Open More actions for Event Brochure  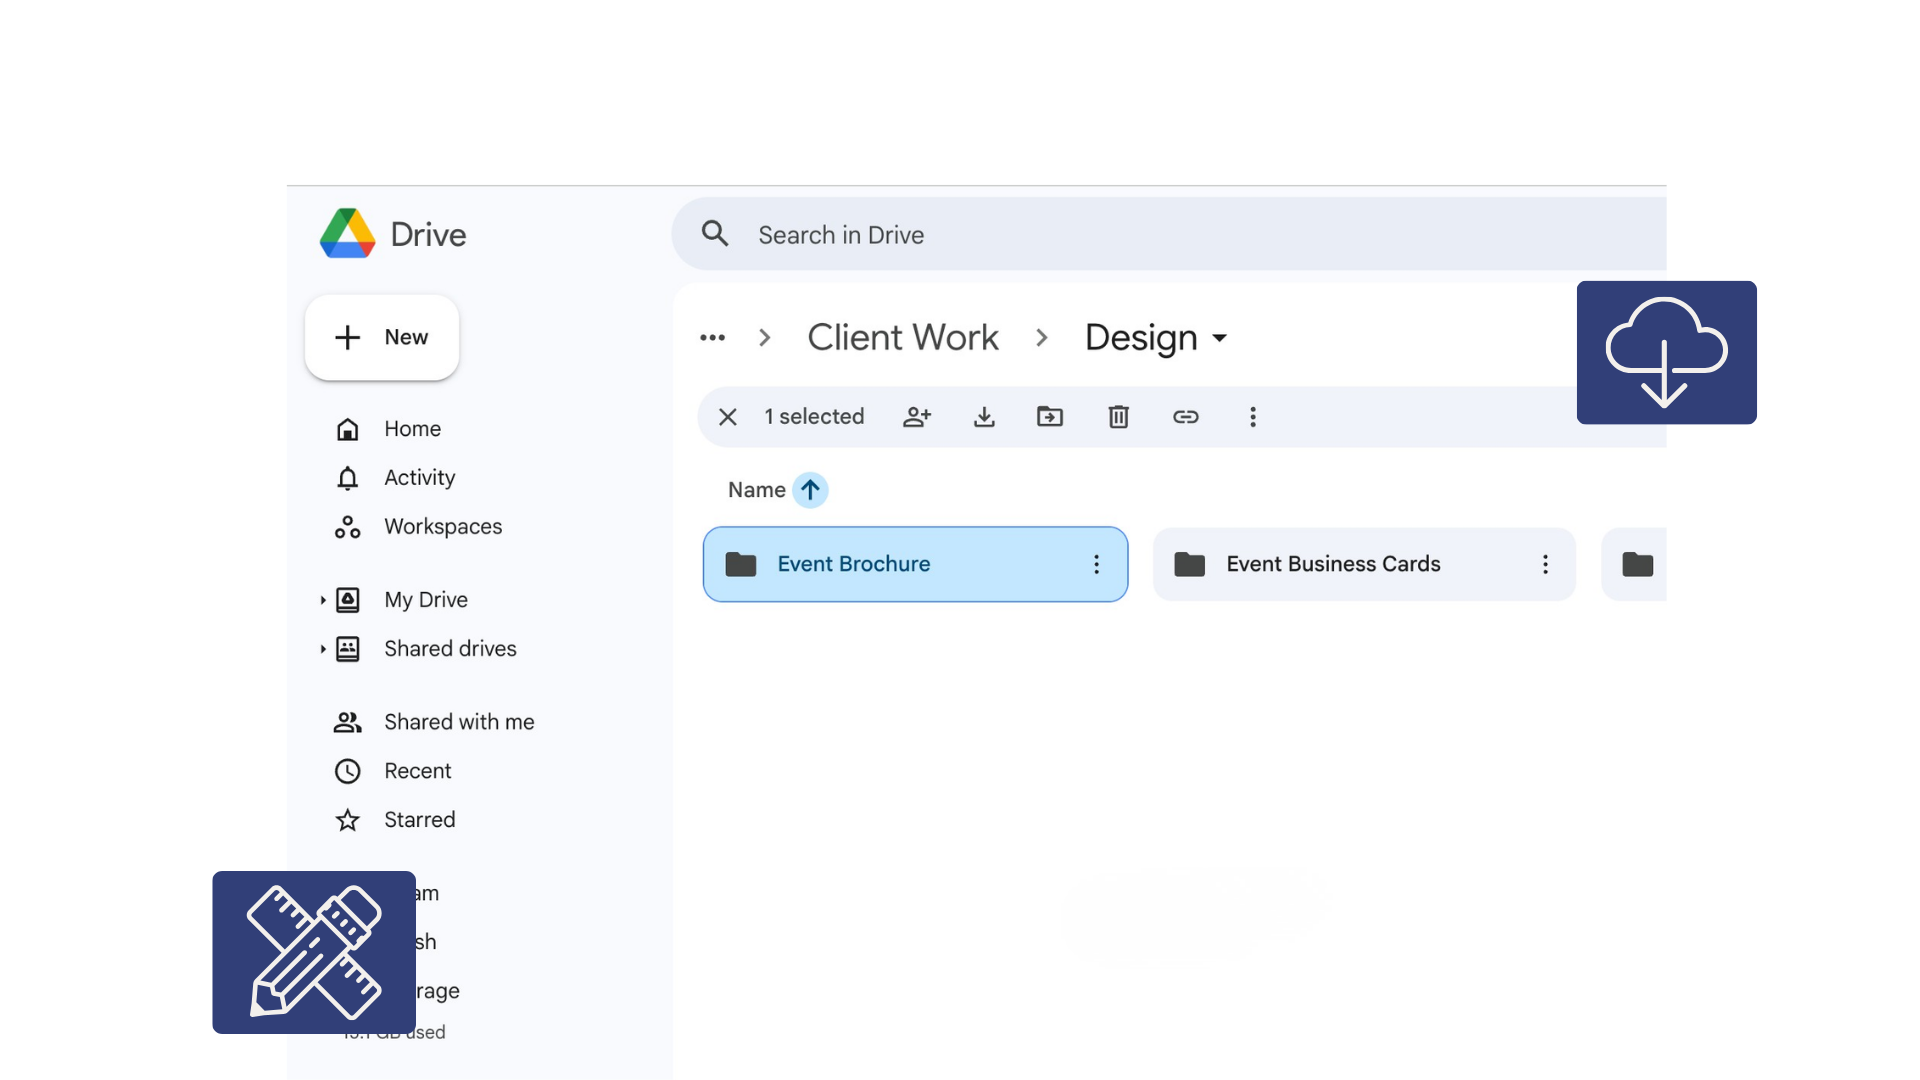point(1096,564)
